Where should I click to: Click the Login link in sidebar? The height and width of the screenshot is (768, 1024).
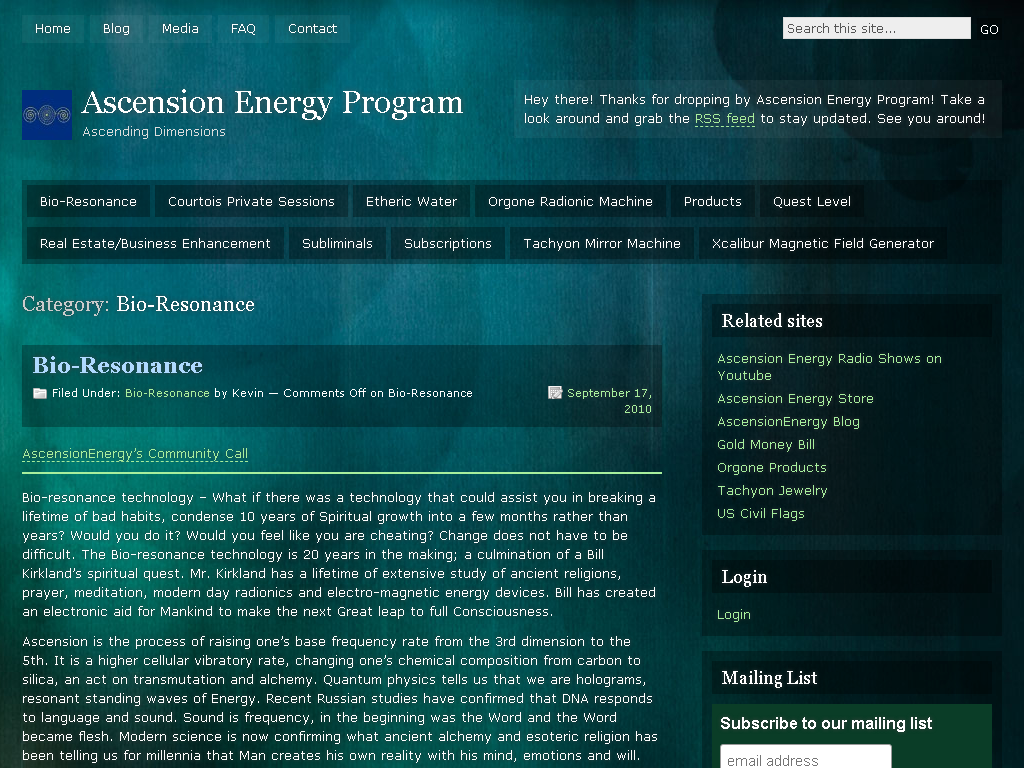click(733, 615)
